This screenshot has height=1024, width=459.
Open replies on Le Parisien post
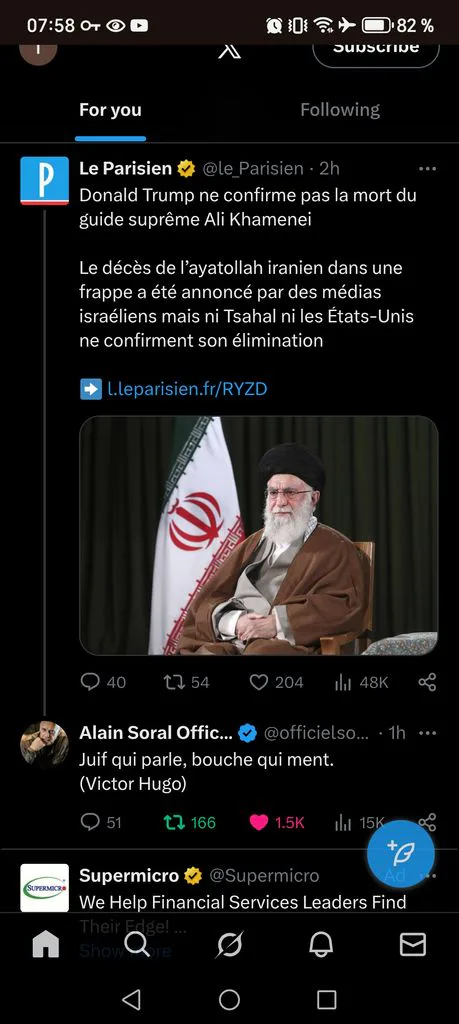coord(103,682)
